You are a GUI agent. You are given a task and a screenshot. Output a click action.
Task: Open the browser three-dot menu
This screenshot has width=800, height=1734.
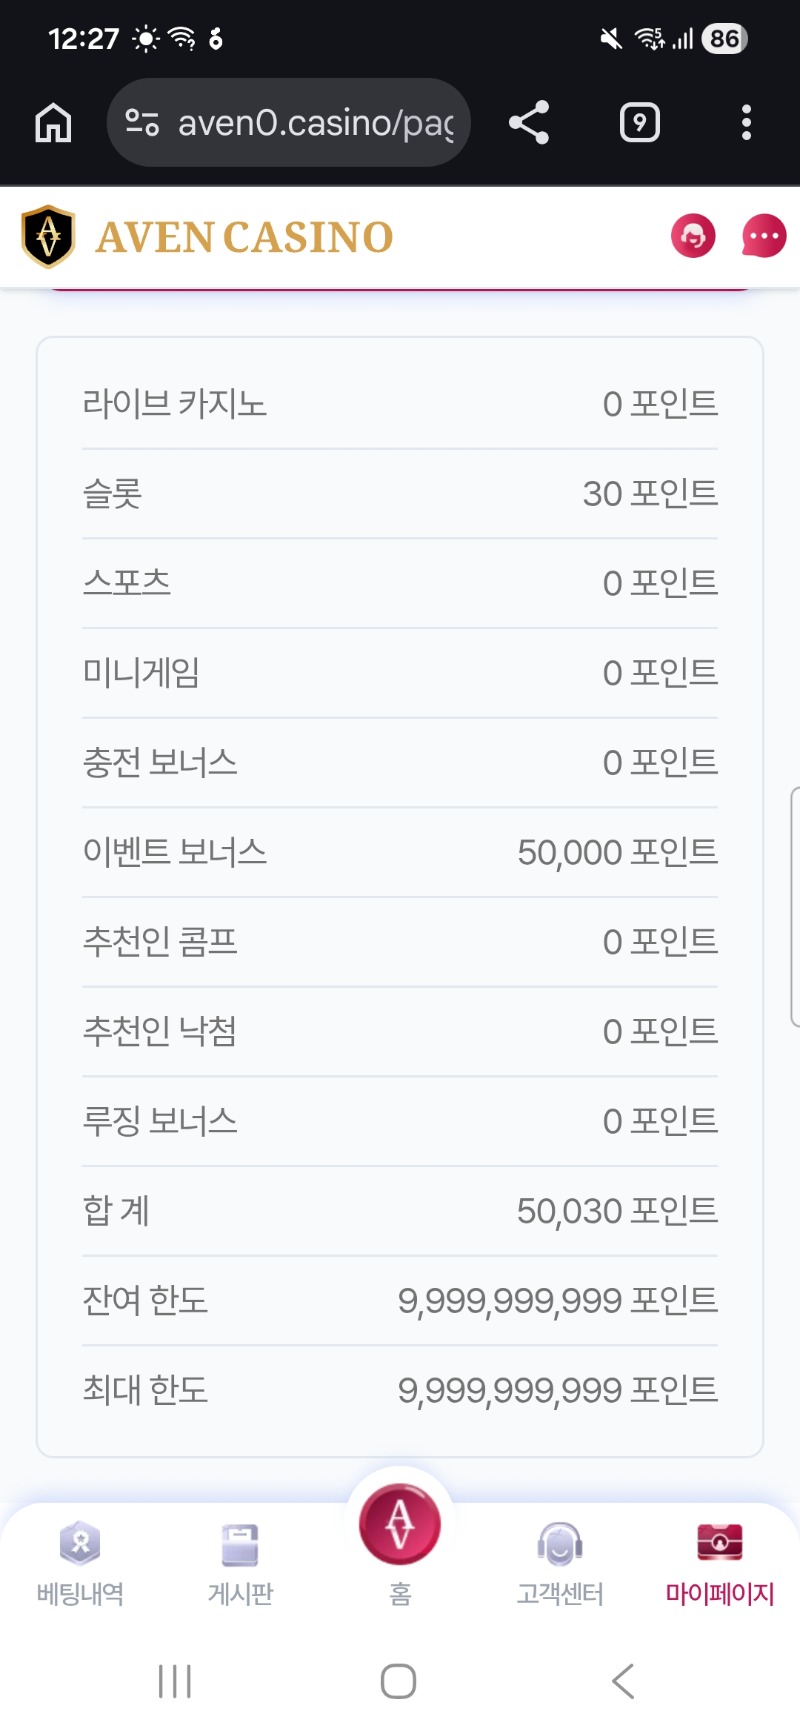[x=746, y=123]
